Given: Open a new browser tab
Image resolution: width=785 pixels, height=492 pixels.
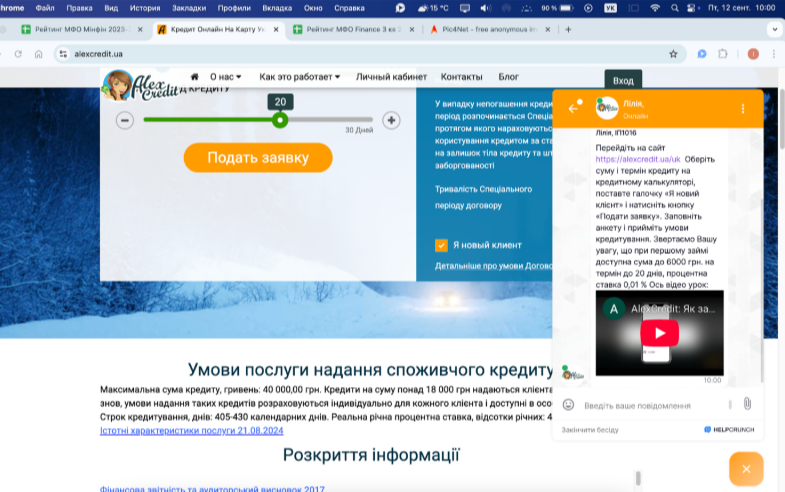Looking at the screenshot, I should tap(568, 30).
